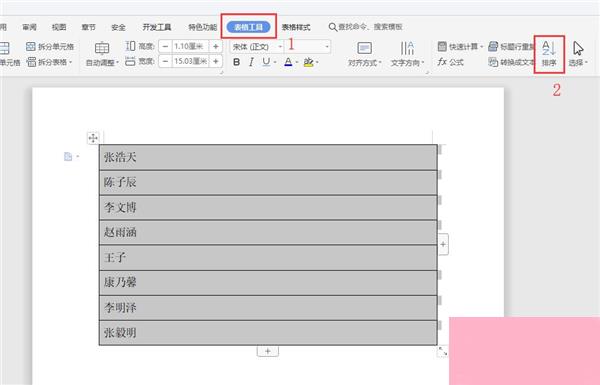This screenshot has height=385, width=600.
Task: Click the add row plus button below table
Action: pyautogui.click(x=268, y=351)
